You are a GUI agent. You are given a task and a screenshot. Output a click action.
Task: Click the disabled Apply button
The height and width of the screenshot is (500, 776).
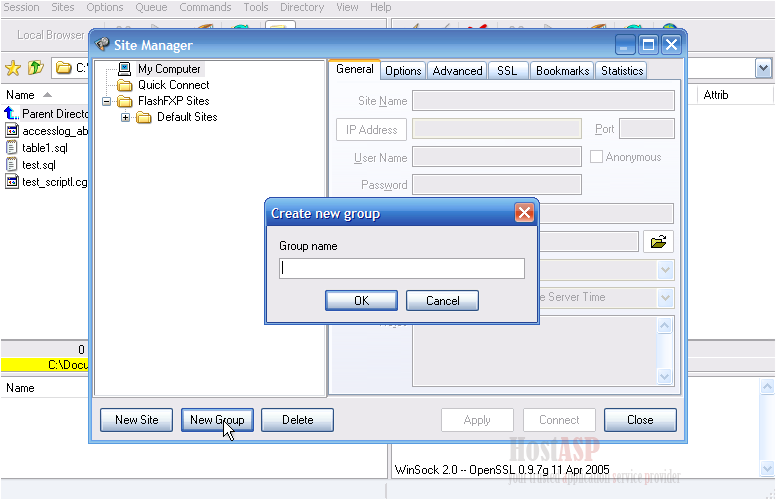coord(477,420)
